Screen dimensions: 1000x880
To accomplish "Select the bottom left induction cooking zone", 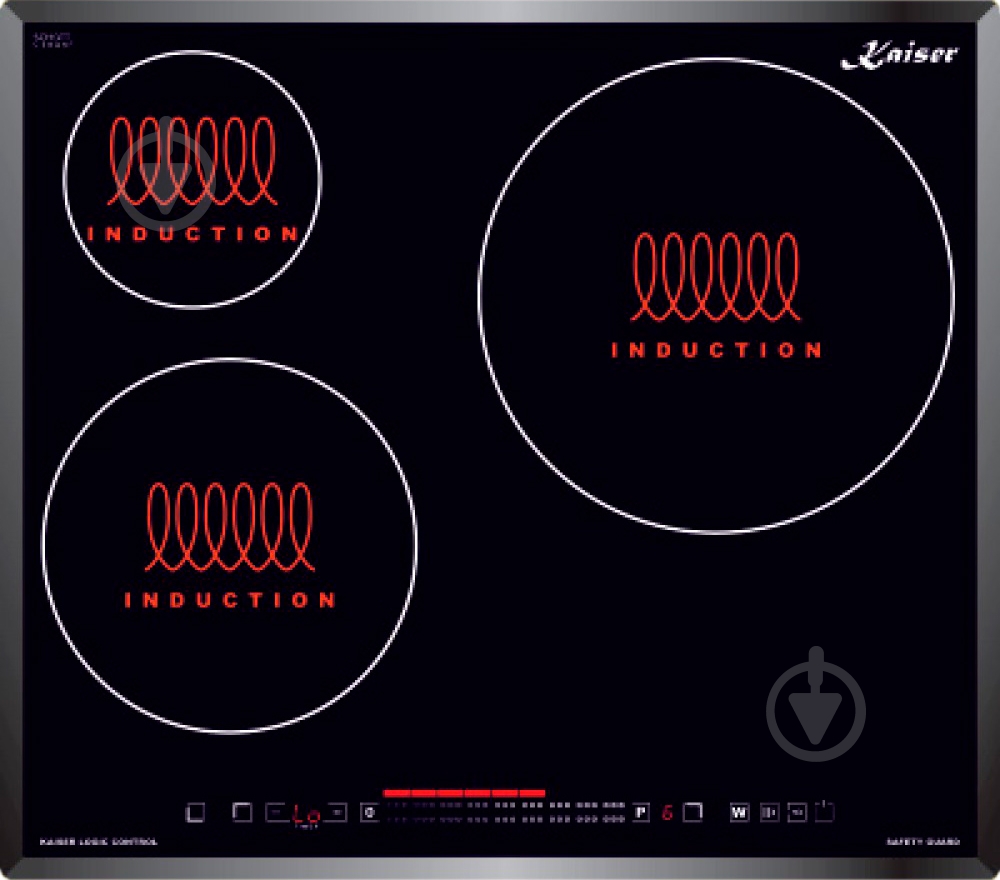I will [230, 546].
